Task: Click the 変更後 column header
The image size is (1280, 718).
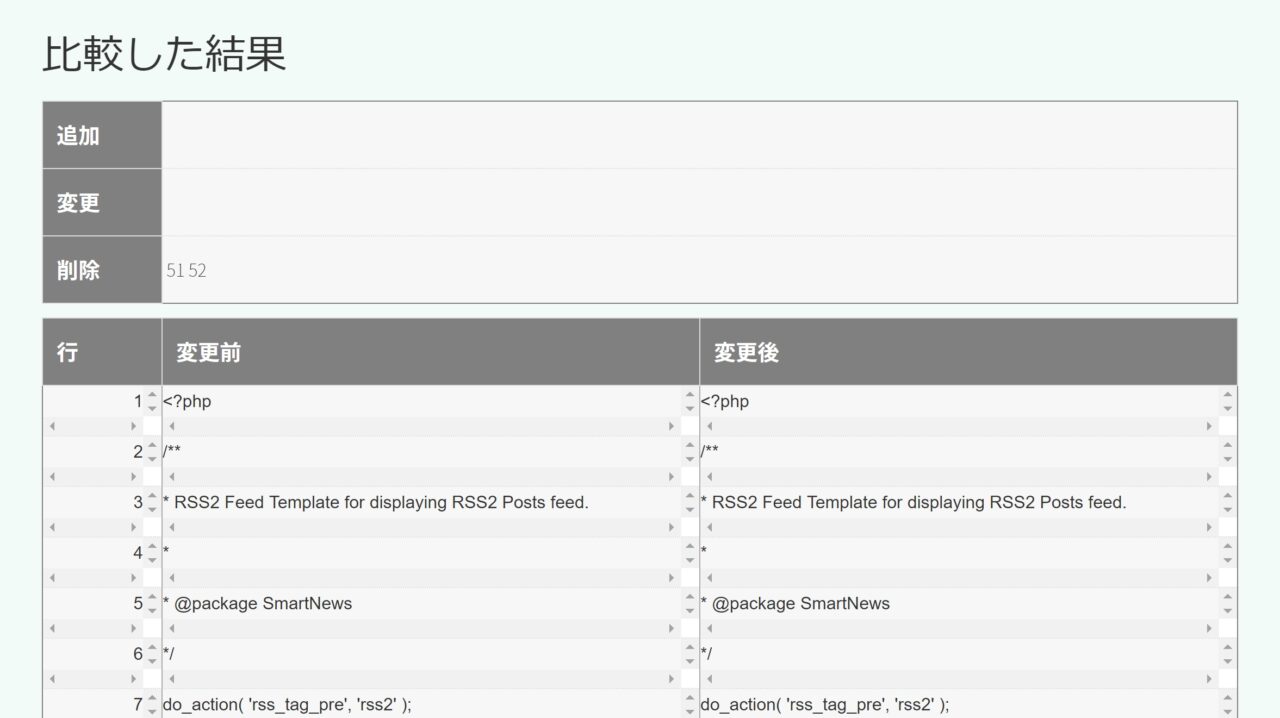Action: click(968, 352)
